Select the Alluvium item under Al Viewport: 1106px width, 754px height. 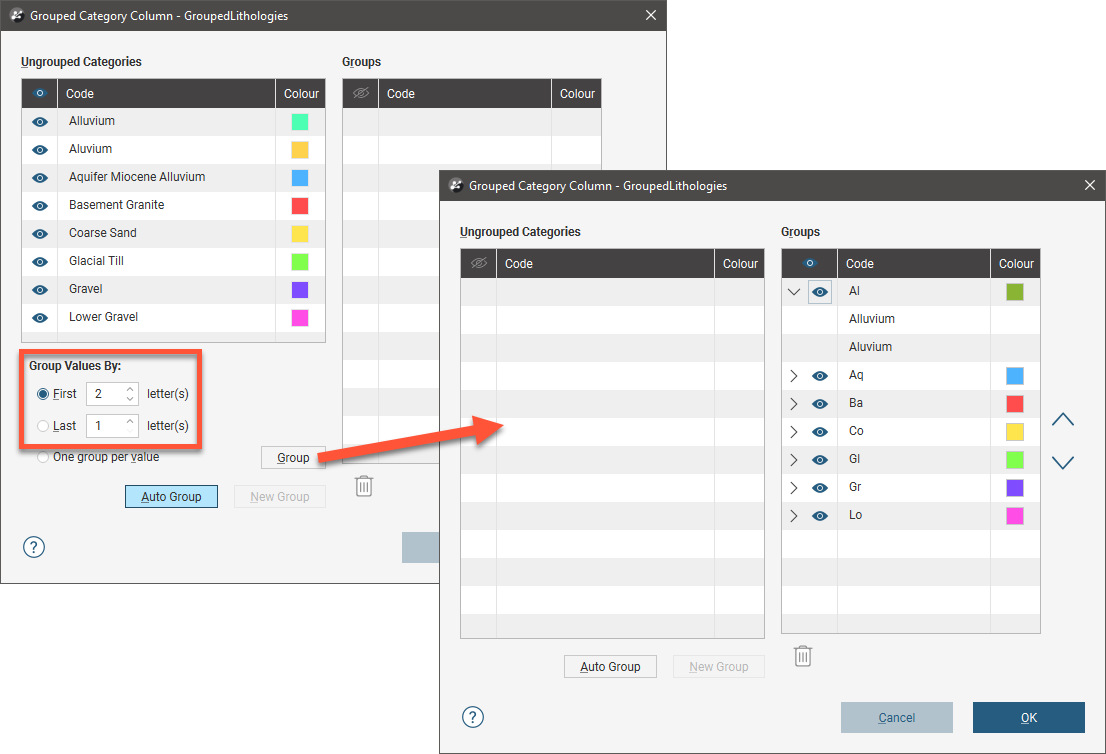click(x=872, y=319)
